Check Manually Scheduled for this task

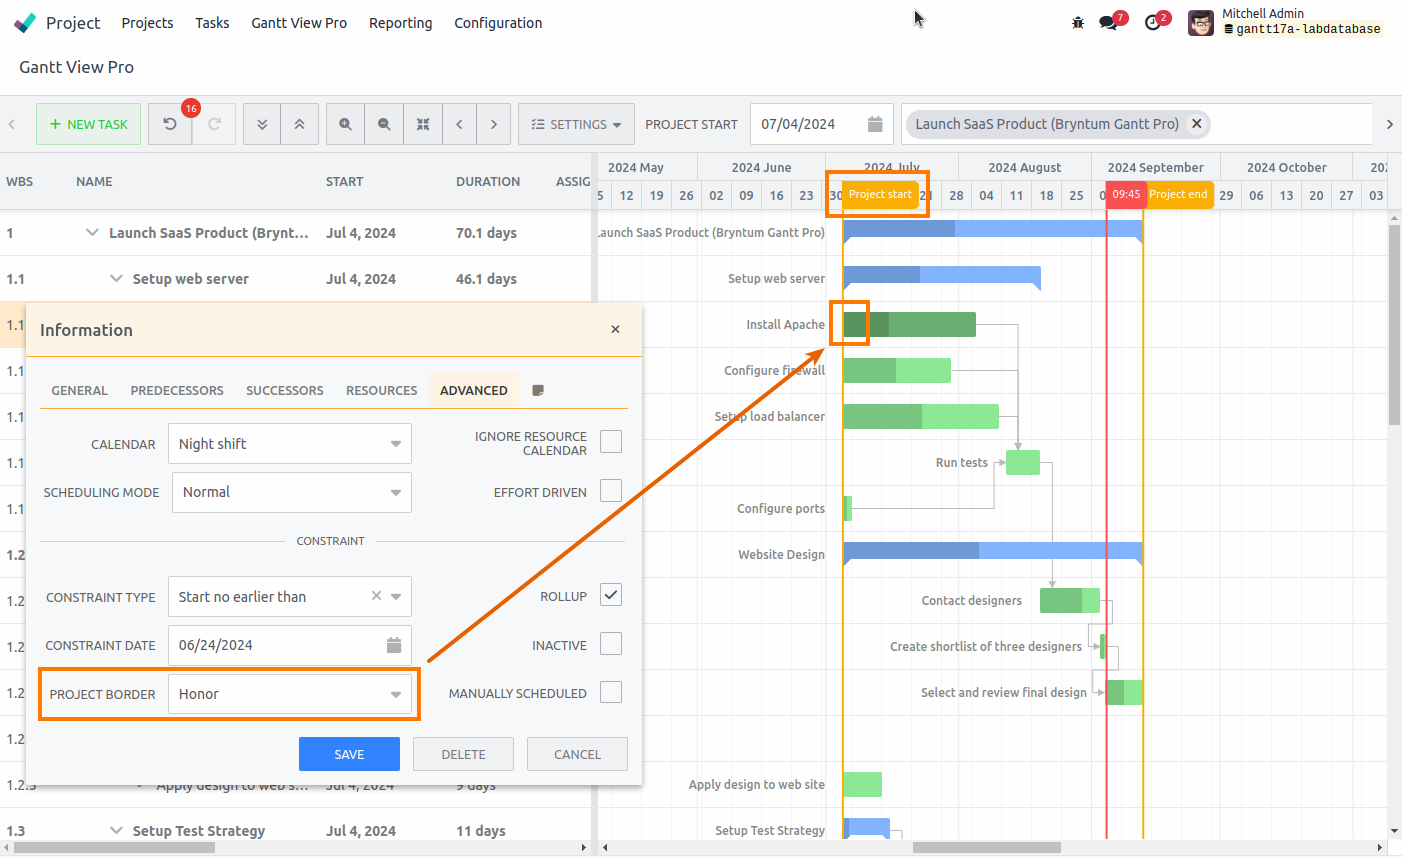coord(610,692)
